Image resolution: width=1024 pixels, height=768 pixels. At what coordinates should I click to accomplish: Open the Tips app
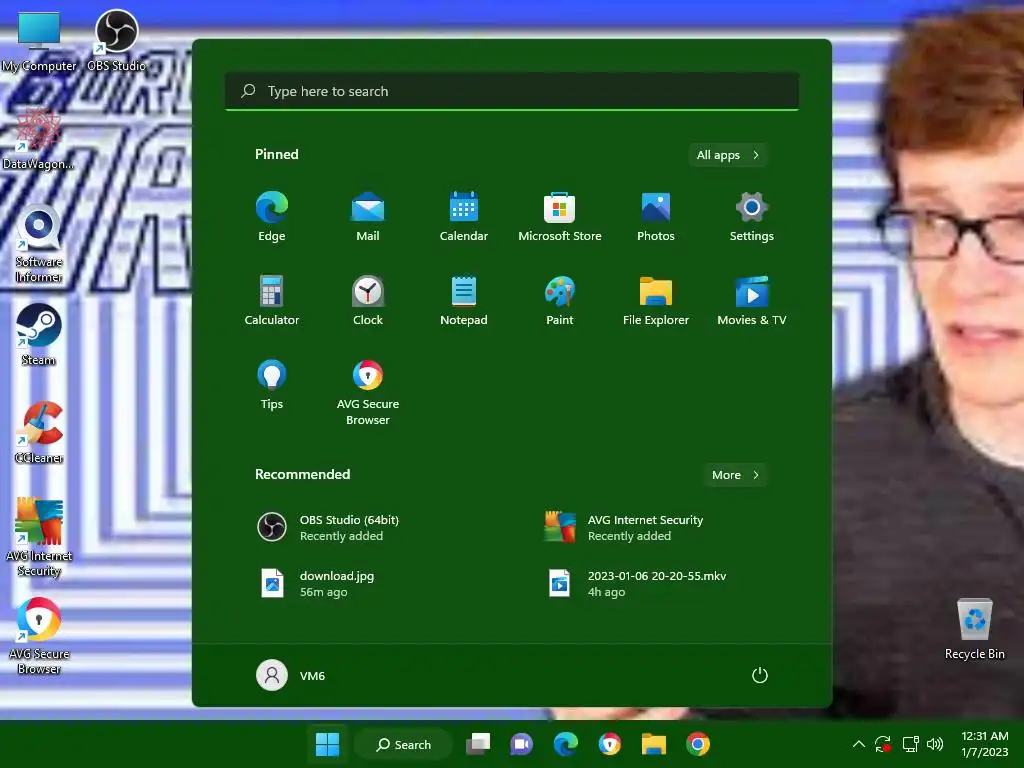pos(272,385)
